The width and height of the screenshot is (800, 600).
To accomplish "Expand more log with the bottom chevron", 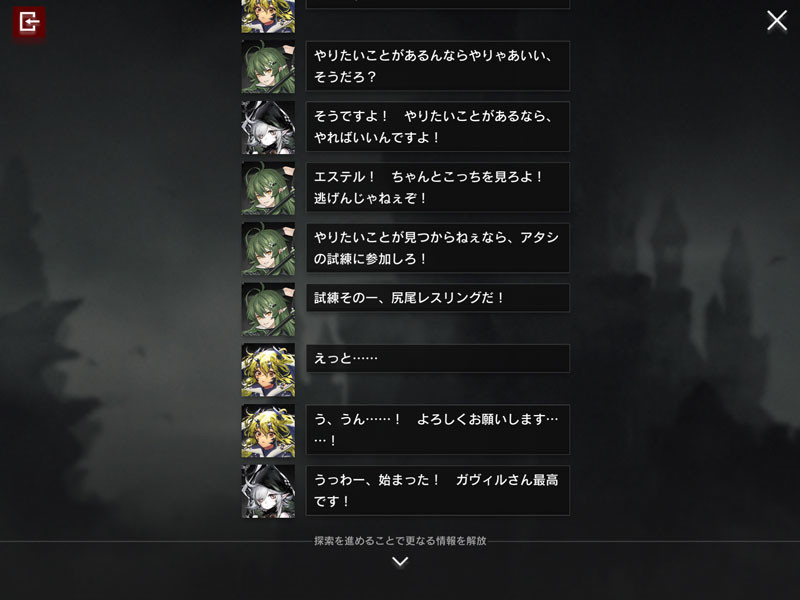I will (x=400, y=562).
